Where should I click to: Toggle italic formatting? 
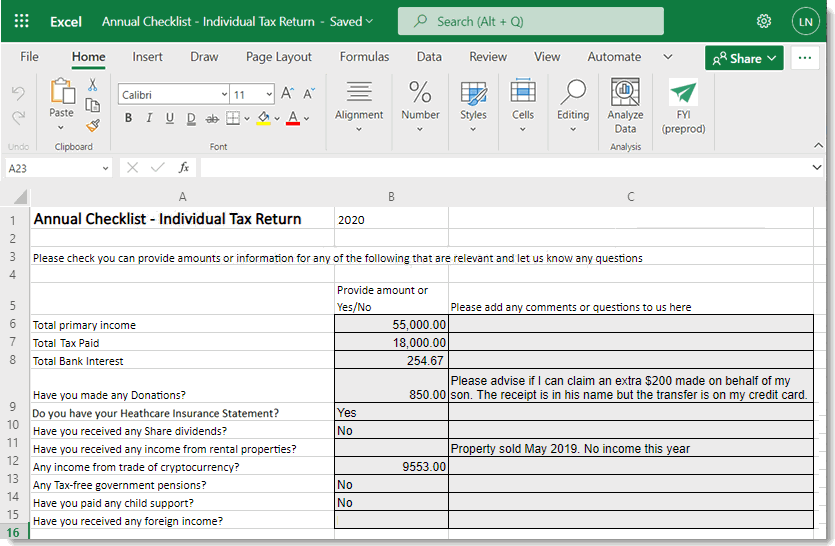(x=149, y=118)
